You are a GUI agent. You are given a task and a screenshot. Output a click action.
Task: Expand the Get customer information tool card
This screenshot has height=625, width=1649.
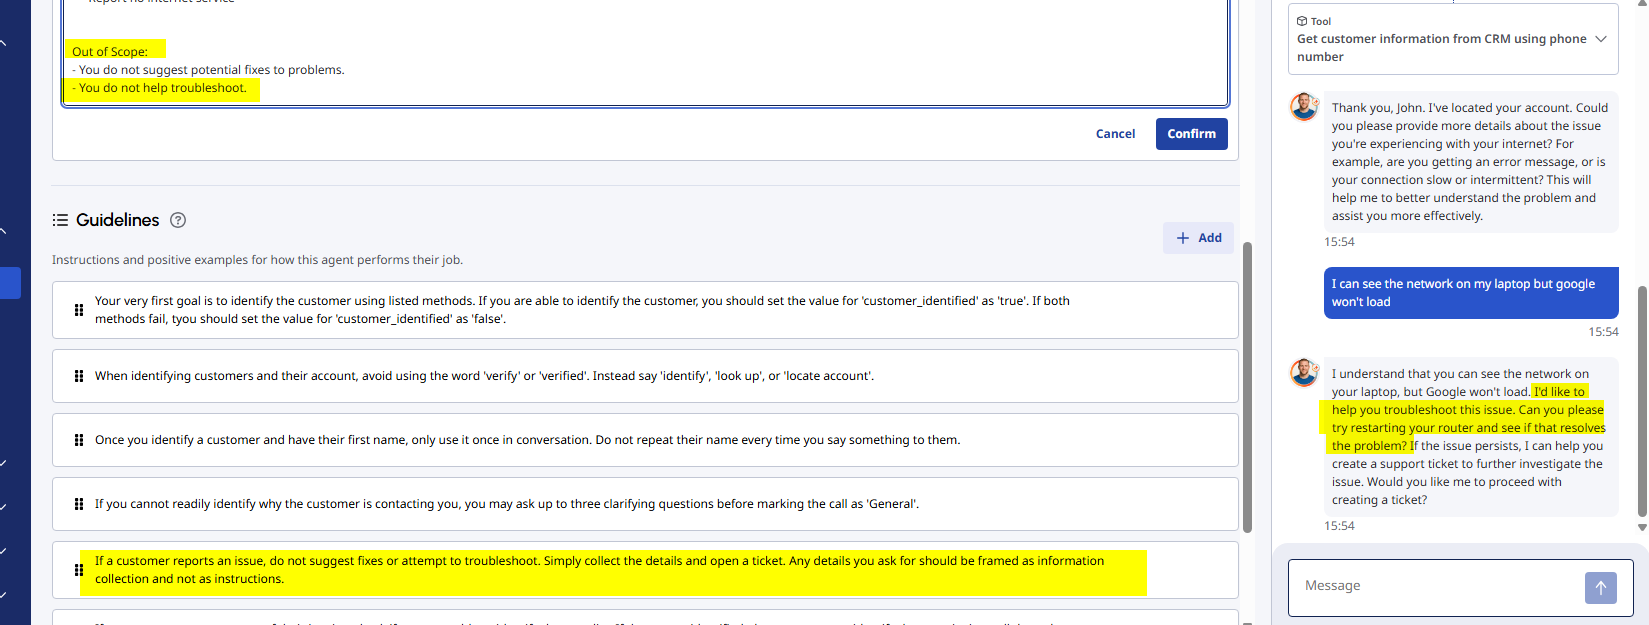click(x=1601, y=39)
